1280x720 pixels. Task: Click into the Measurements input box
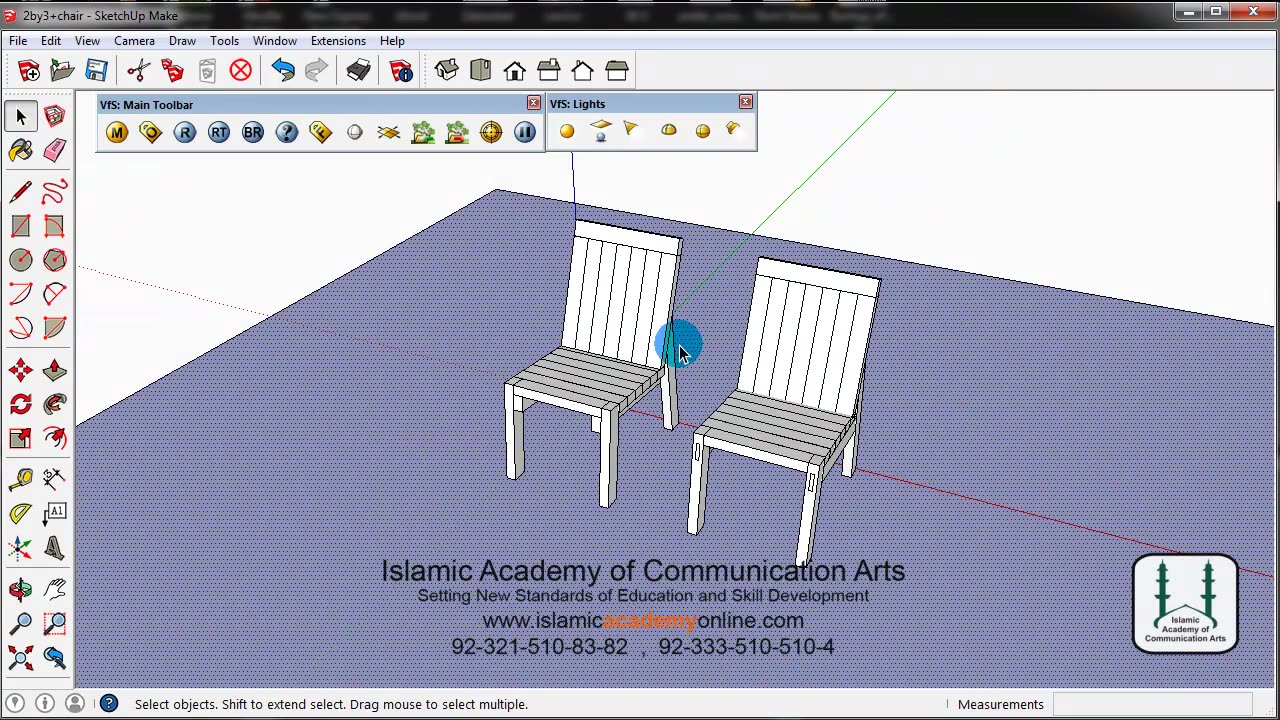click(1152, 704)
